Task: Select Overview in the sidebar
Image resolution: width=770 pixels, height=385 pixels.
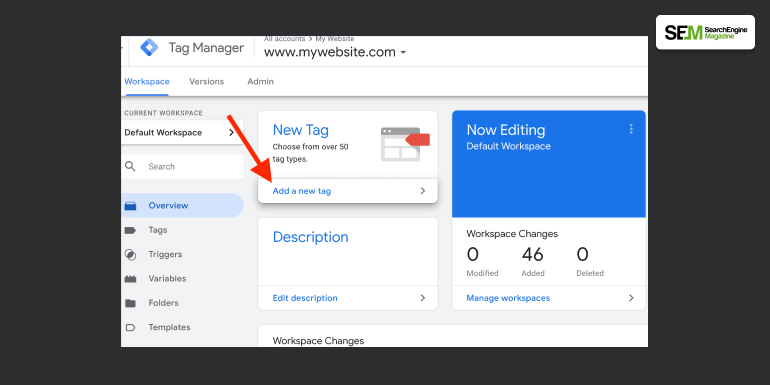Action: 182,205
